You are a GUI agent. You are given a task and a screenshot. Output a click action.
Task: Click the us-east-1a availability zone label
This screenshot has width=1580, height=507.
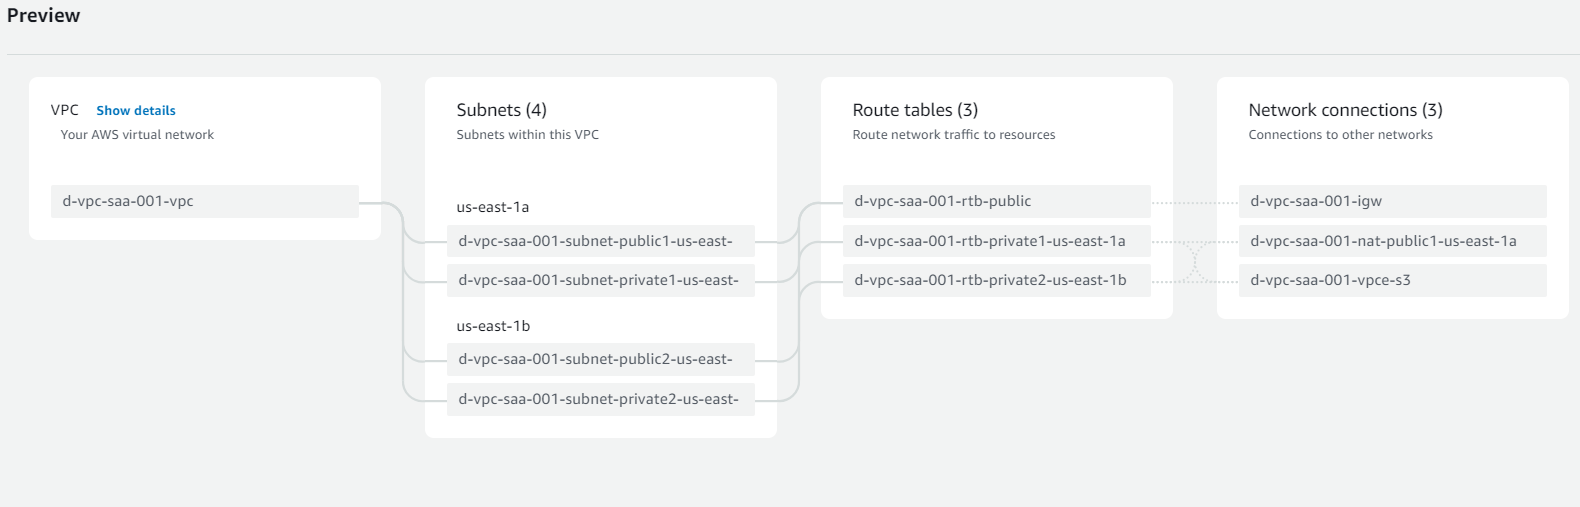pos(493,207)
